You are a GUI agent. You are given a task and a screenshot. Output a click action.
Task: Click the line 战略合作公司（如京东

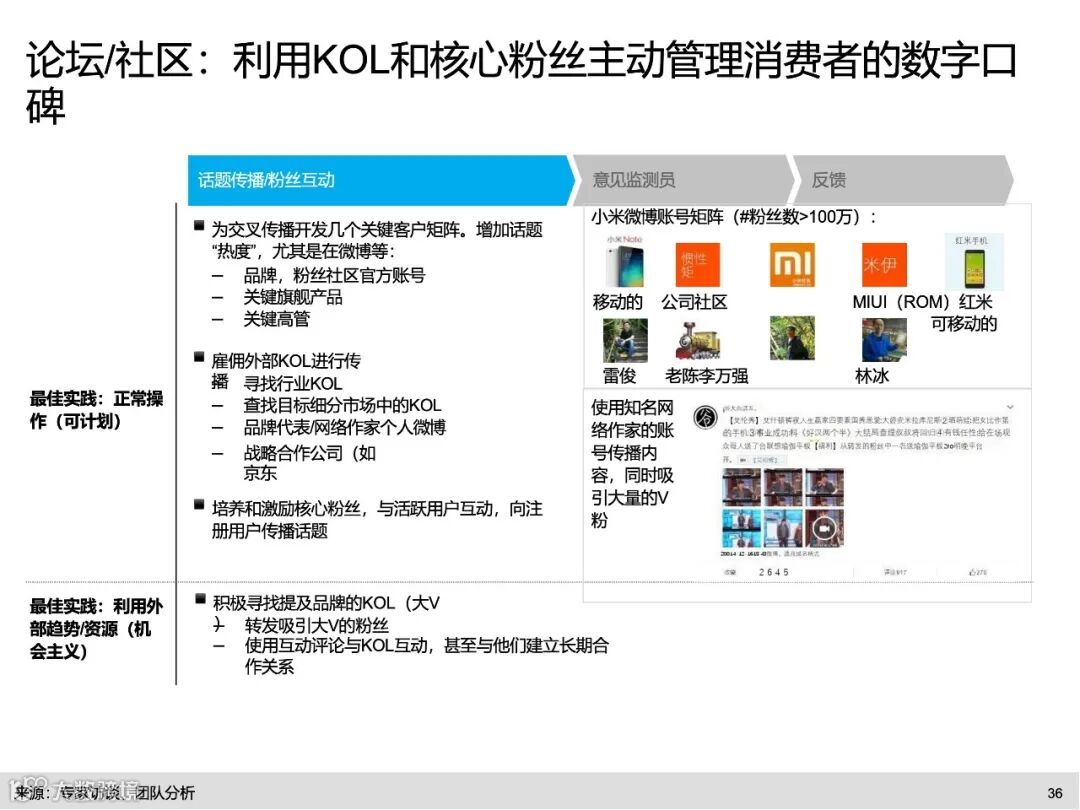(x=309, y=463)
